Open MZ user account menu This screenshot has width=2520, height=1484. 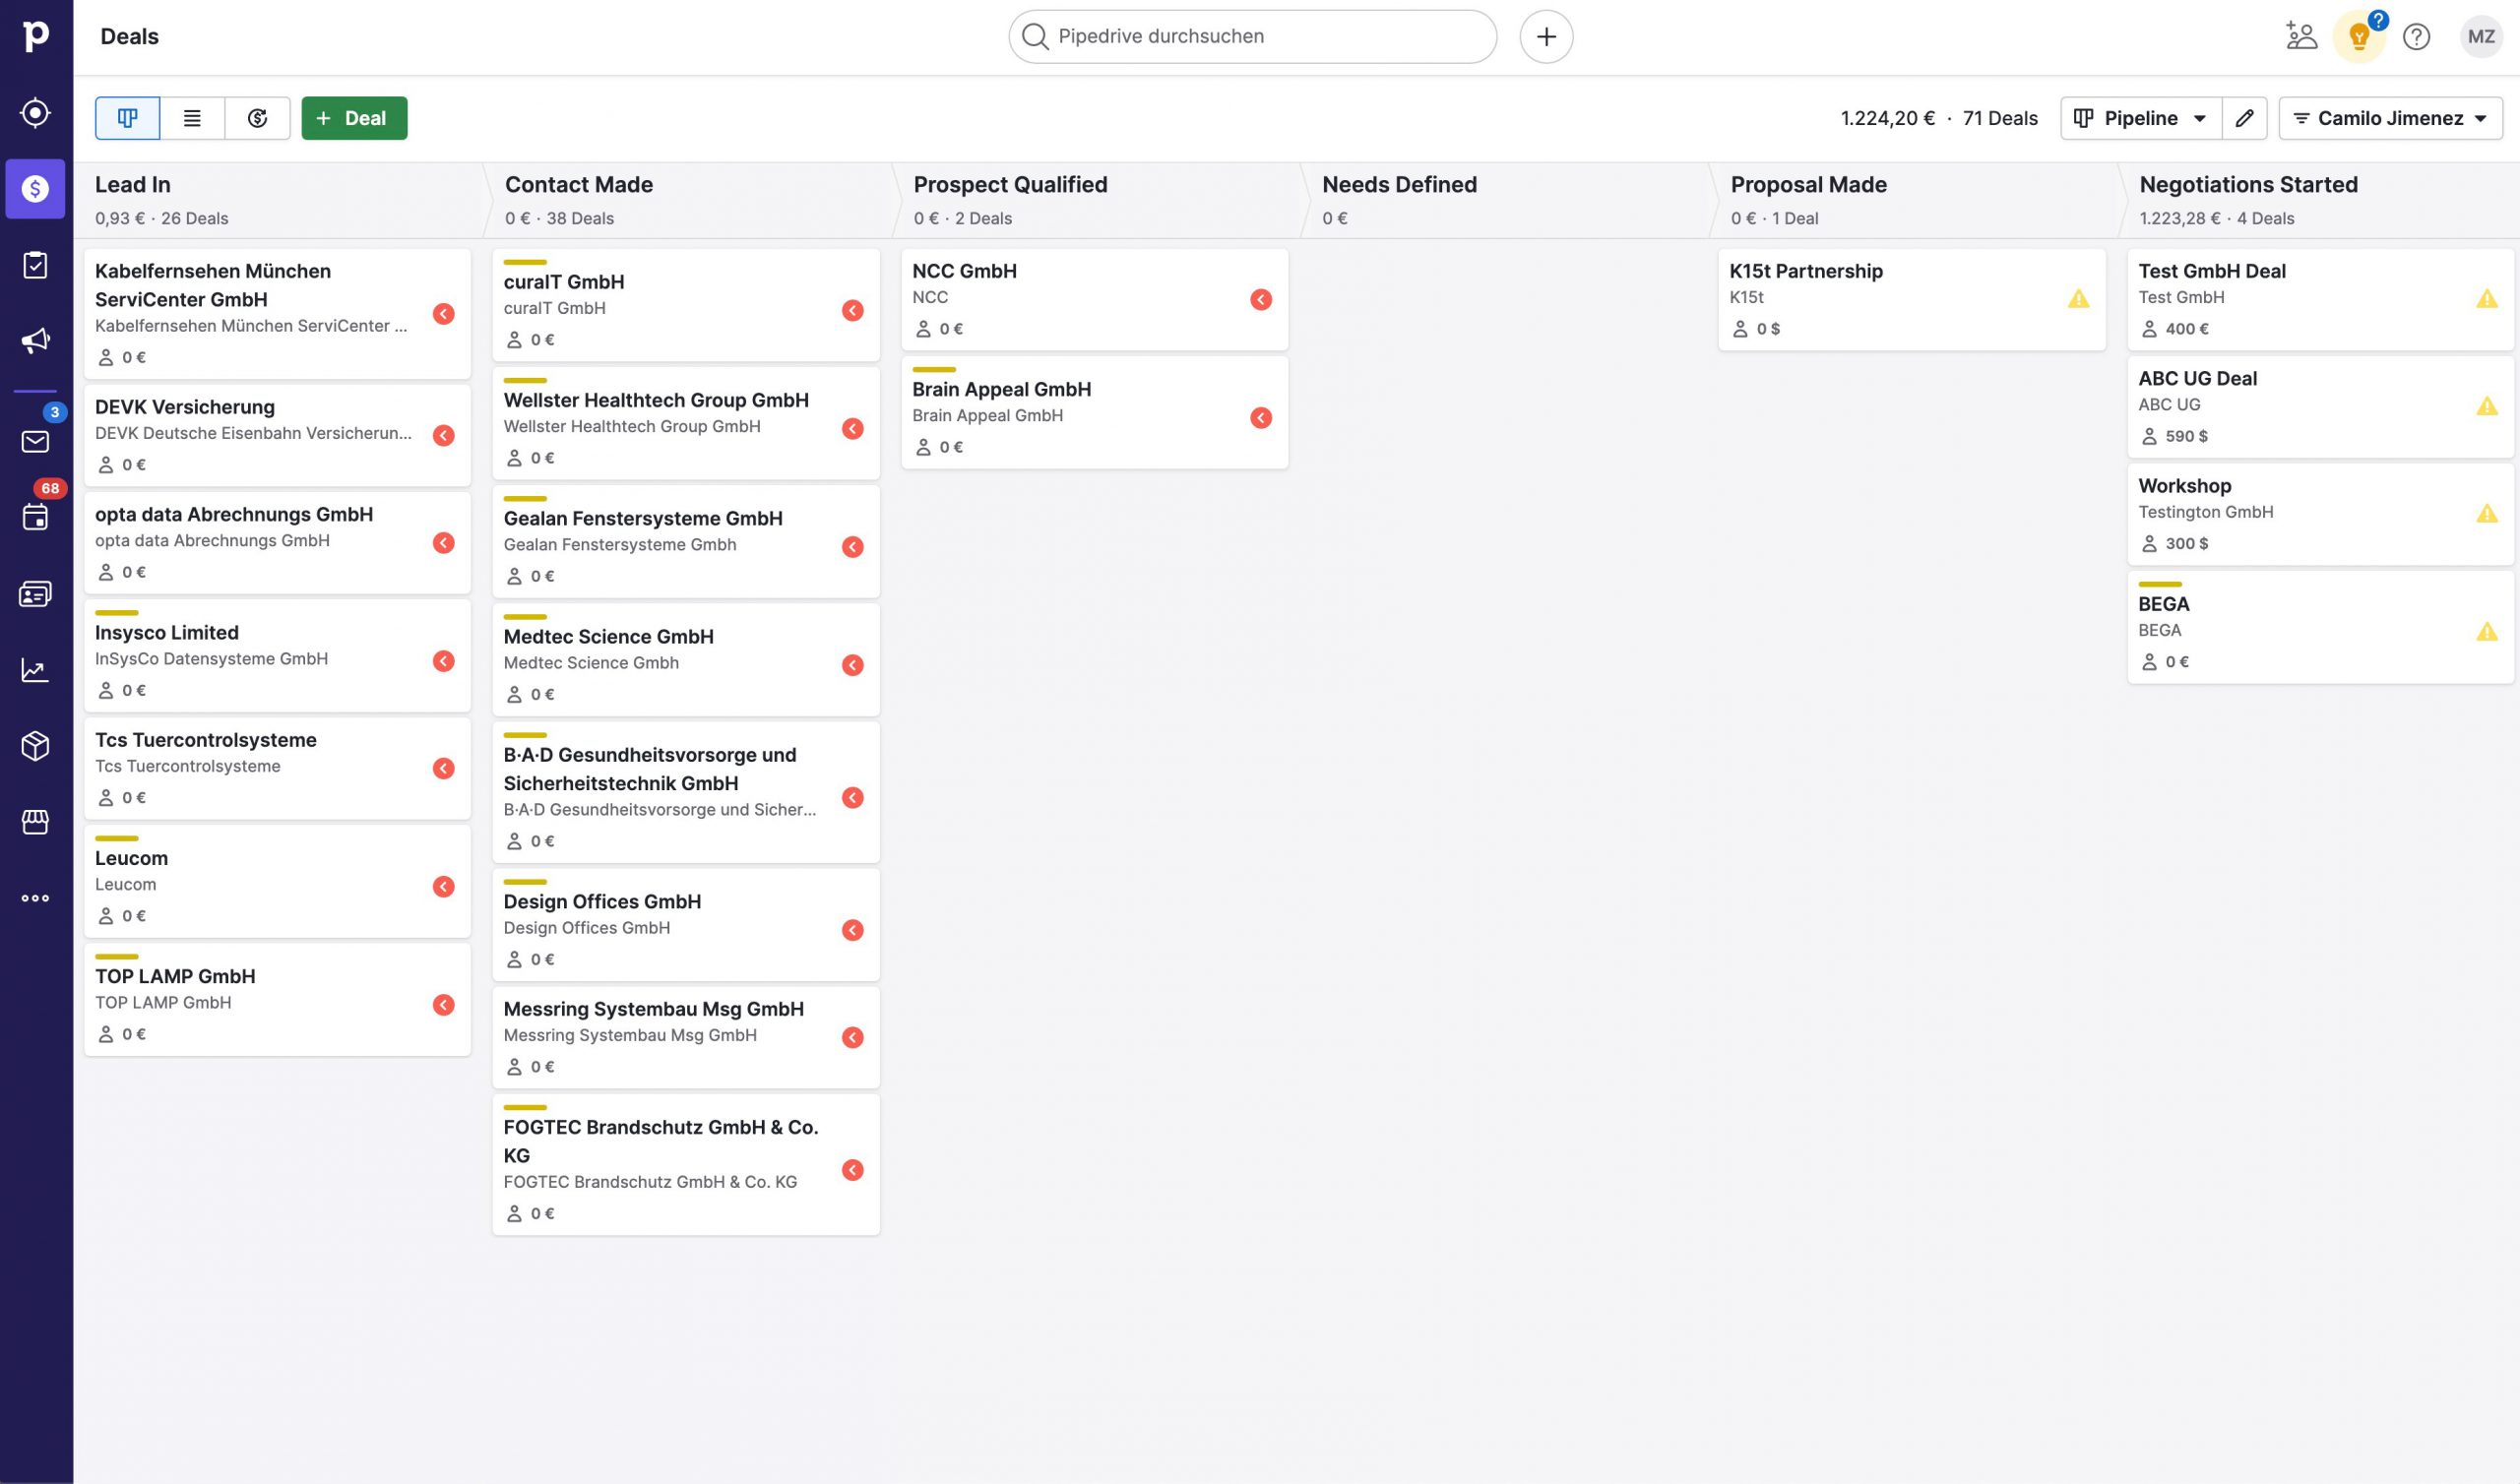[x=2480, y=37]
